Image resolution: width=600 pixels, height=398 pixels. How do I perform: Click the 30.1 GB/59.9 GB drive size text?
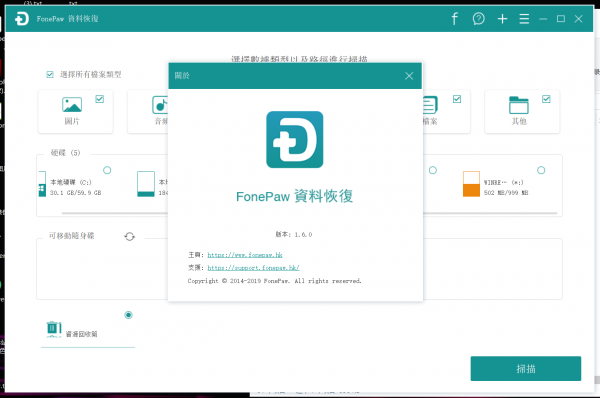pos(75,192)
